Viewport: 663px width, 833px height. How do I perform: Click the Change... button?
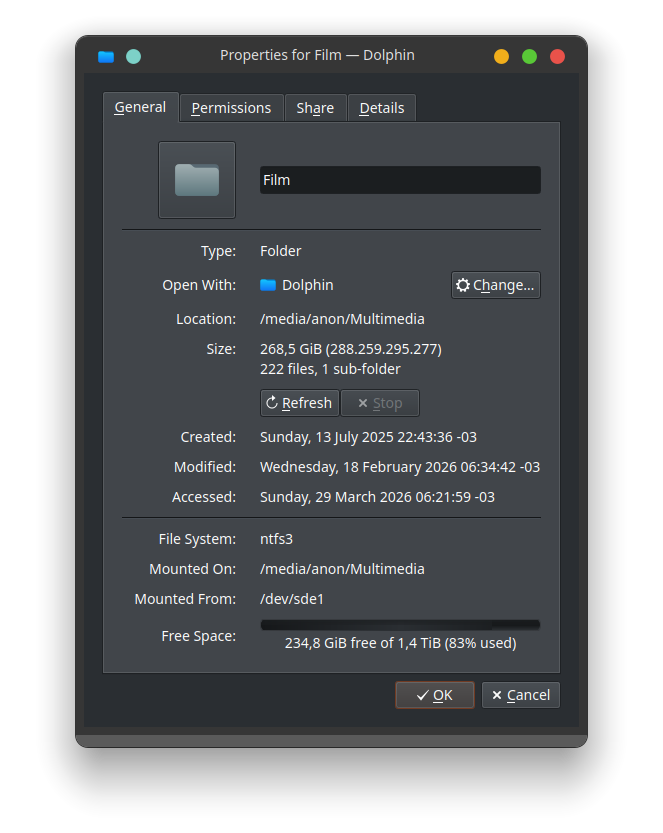496,285
